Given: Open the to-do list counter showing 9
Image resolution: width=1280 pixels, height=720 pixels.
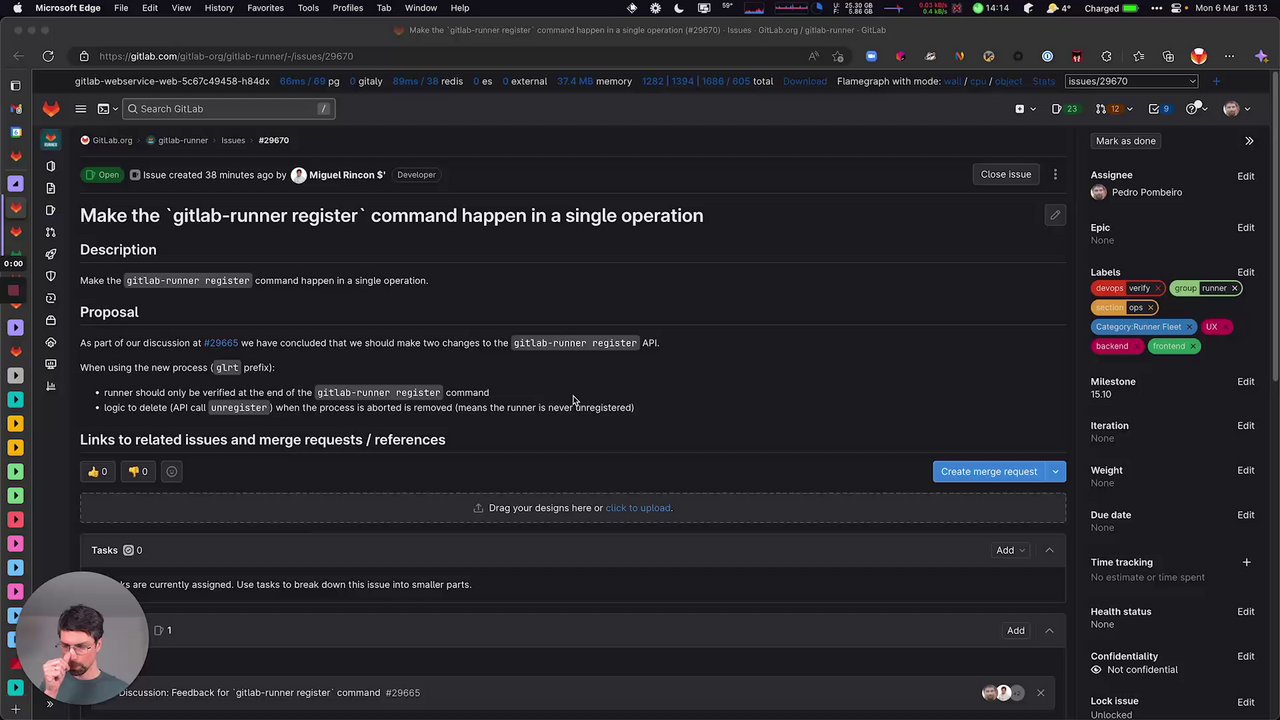Looking at the screenshot, I should point(1159,108).
